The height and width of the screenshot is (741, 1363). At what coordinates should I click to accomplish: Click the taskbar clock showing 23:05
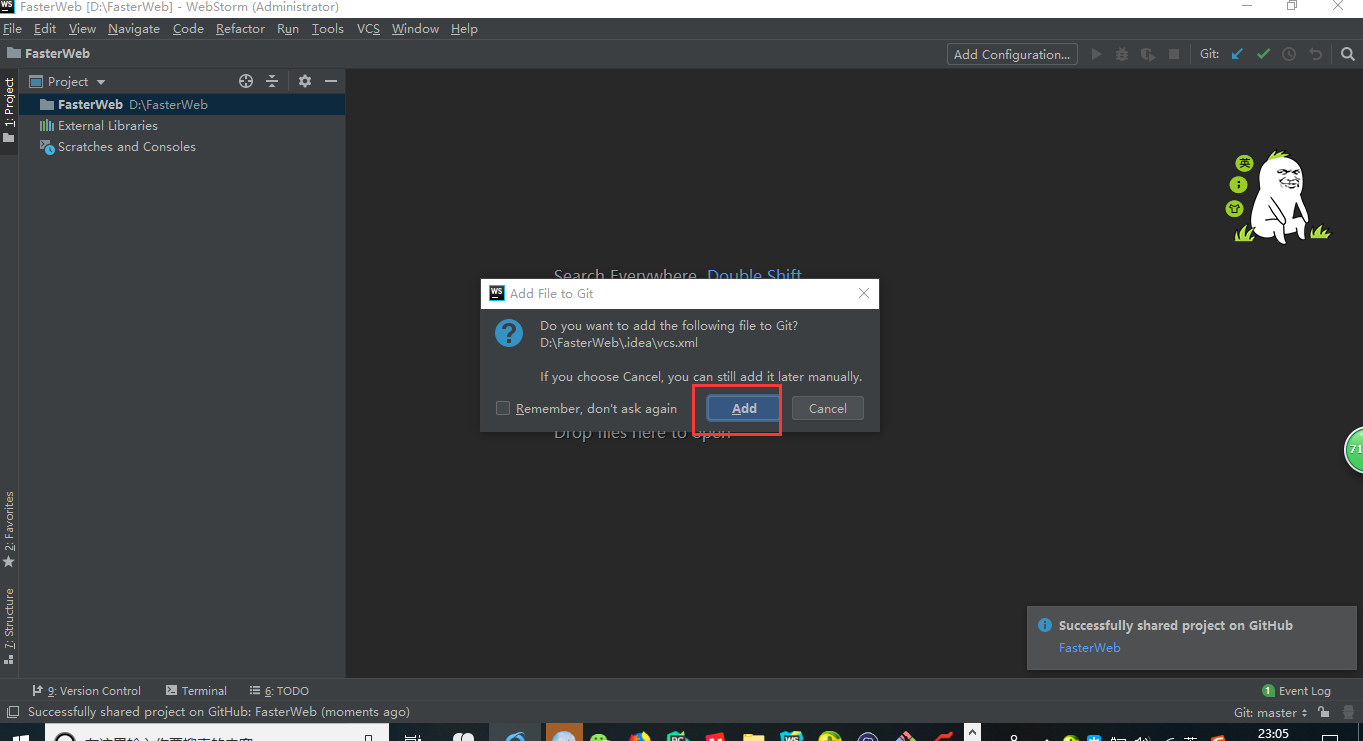(x=1273, y=734)
